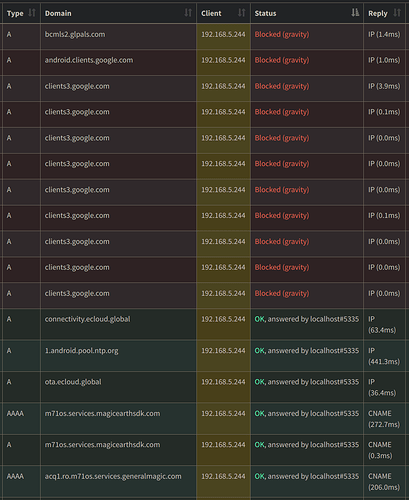The height and width of the screenshot is (500, 409).
Task: Click the Domain header label
Action: (58, 13)
